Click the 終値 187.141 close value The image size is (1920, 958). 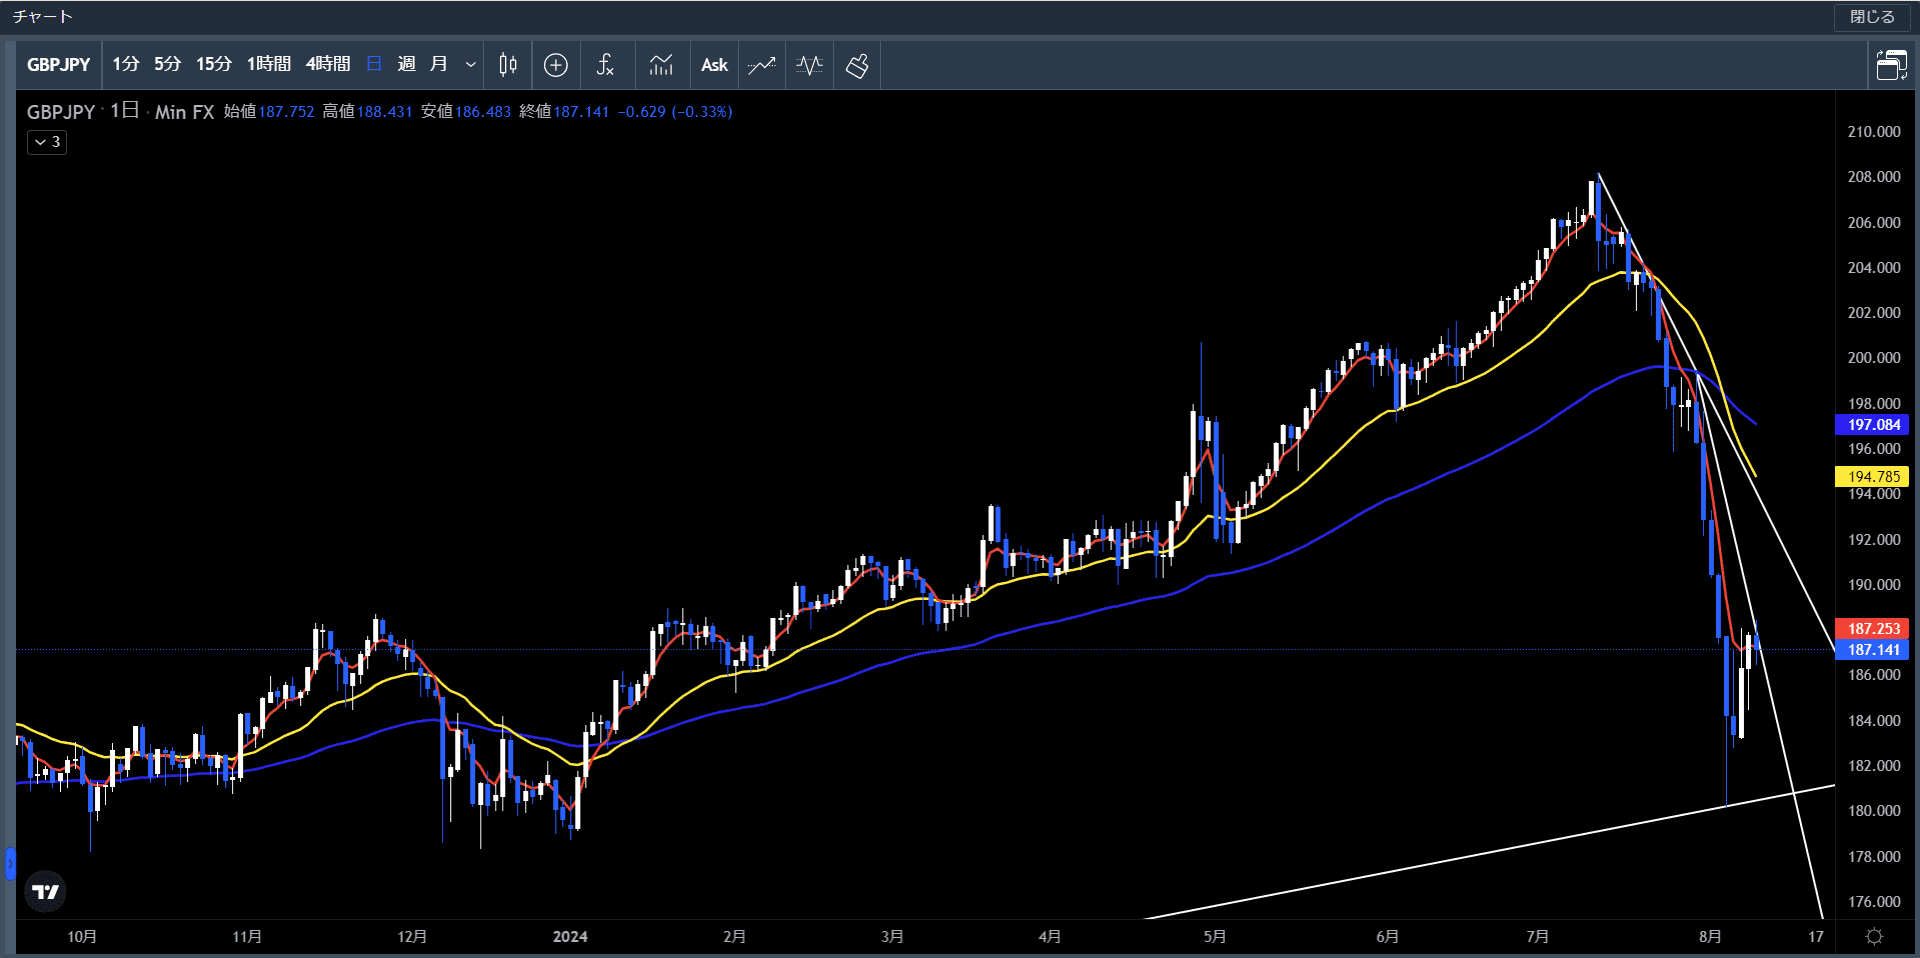click(x=564, y=112)
